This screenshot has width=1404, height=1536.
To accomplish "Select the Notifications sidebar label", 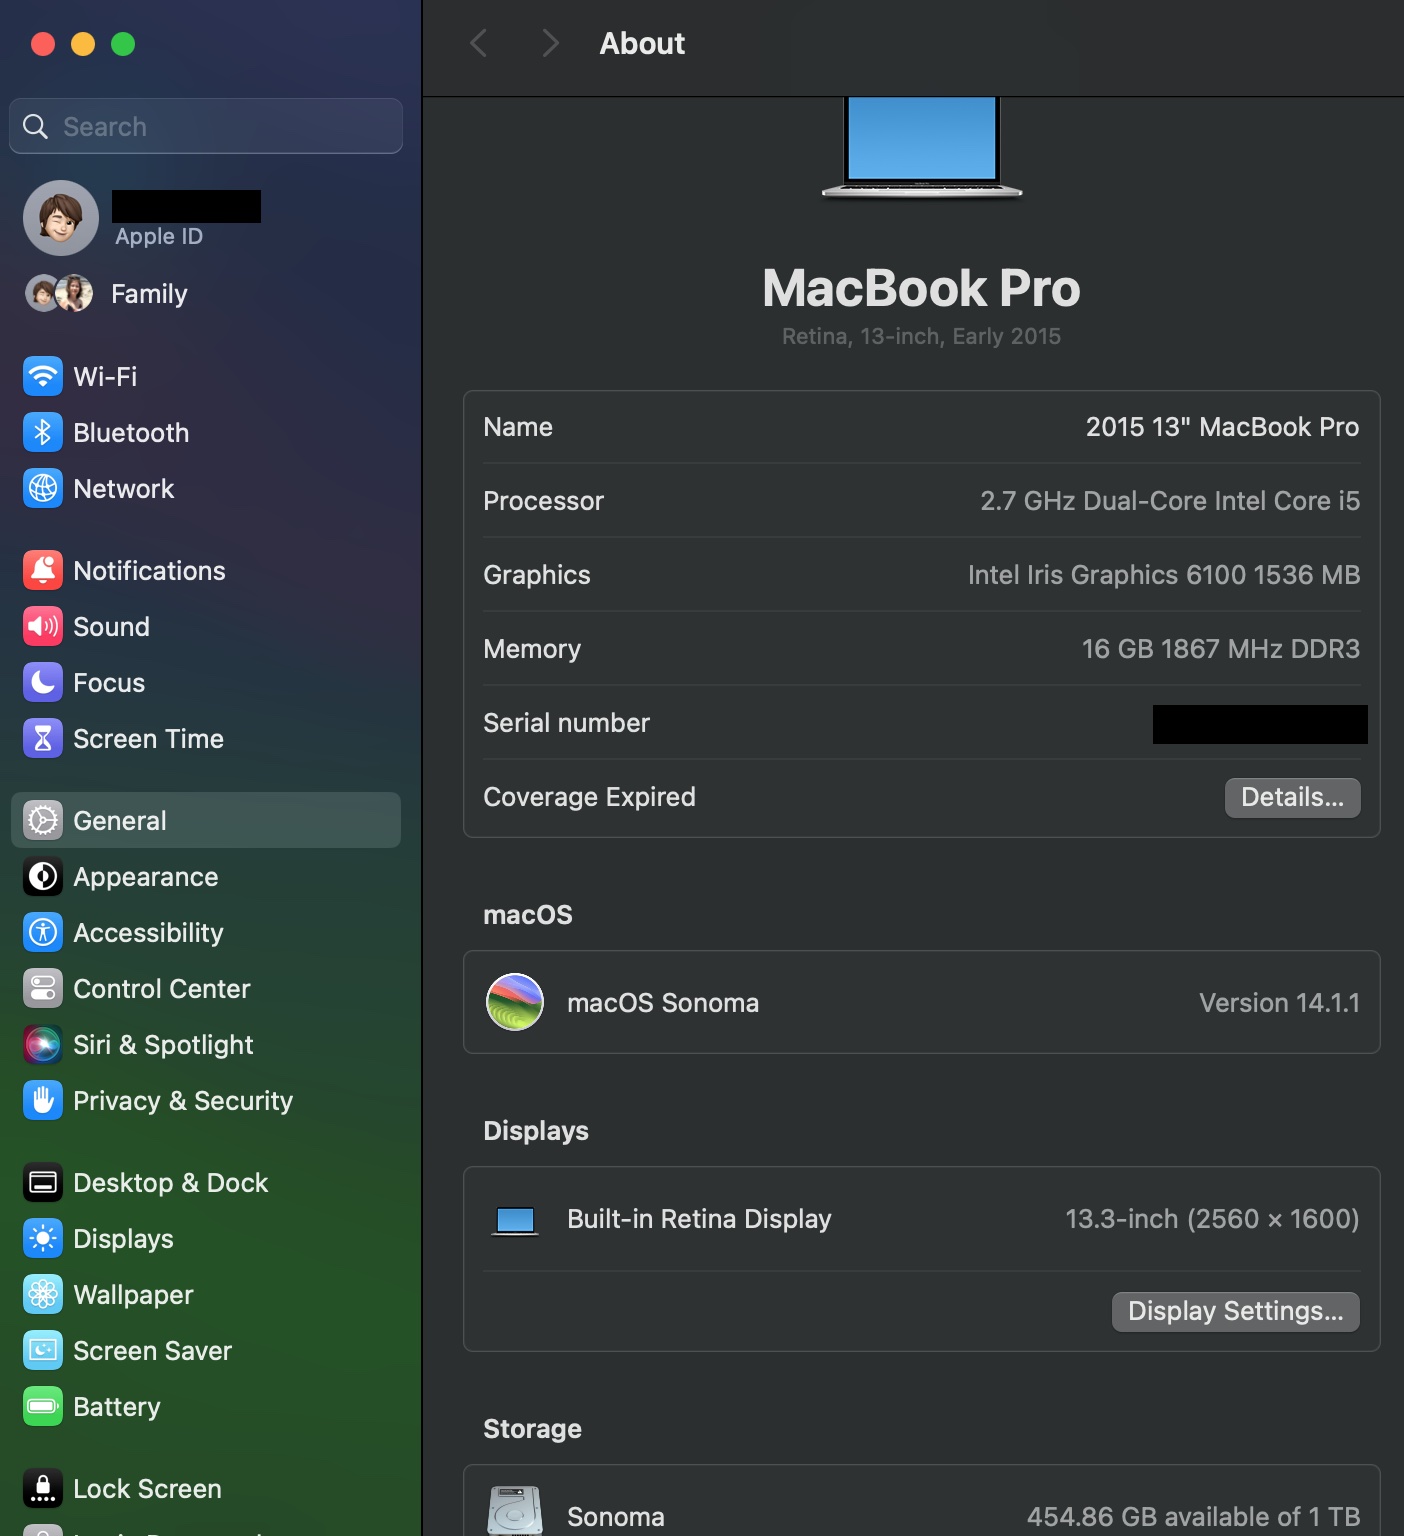I will [x=150, y=571].
